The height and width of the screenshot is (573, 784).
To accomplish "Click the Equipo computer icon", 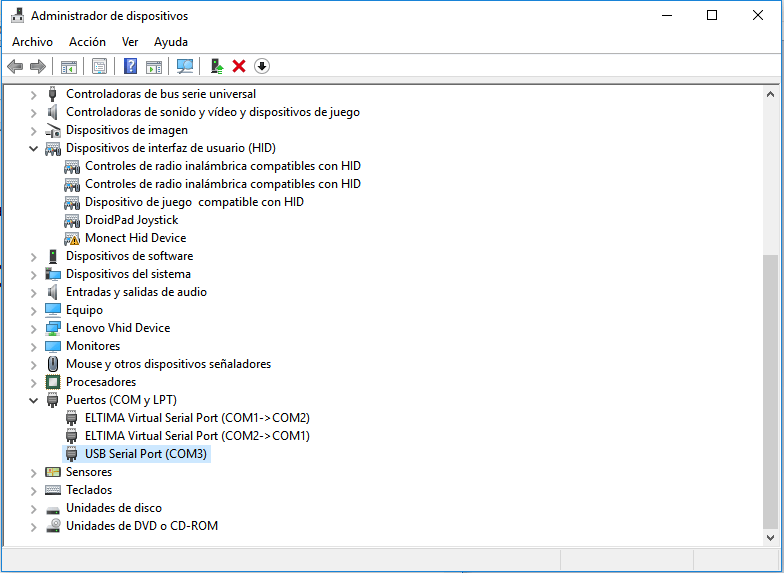I will pyautogui.click(x=52, y=310).
